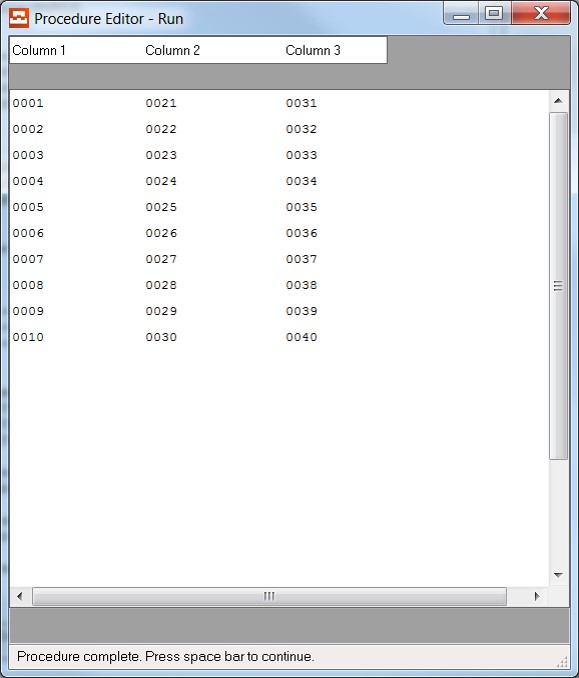
Task: Click the vertical scrollbar track below thumb
Action: 558,512
